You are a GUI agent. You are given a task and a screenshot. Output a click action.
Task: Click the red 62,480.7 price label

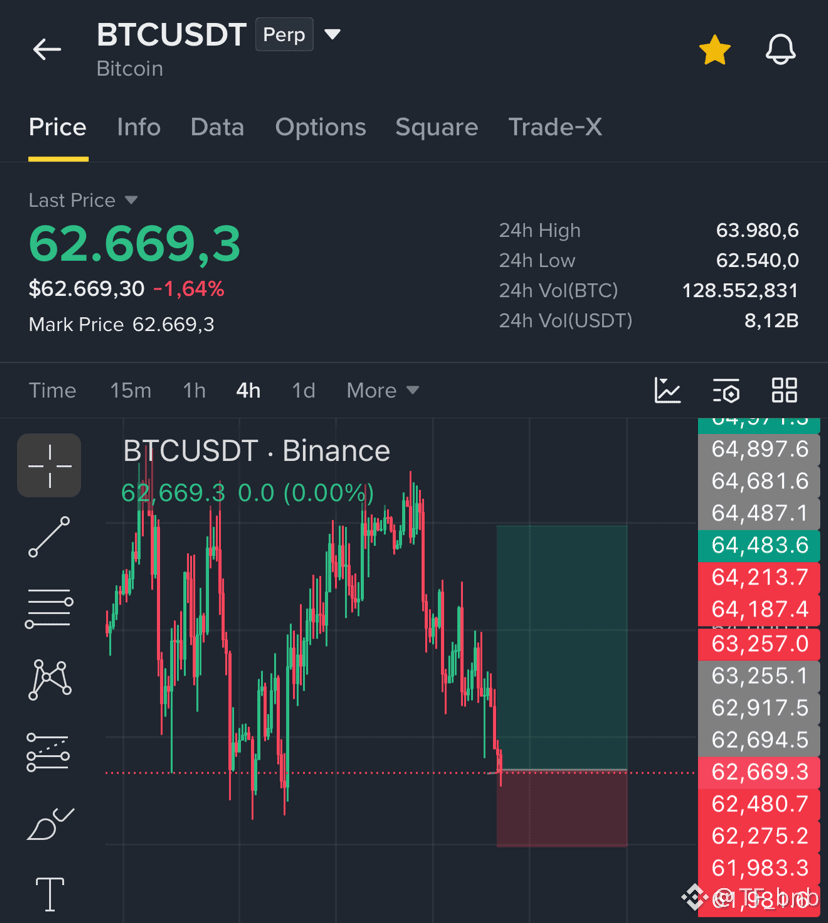[759, 804]
